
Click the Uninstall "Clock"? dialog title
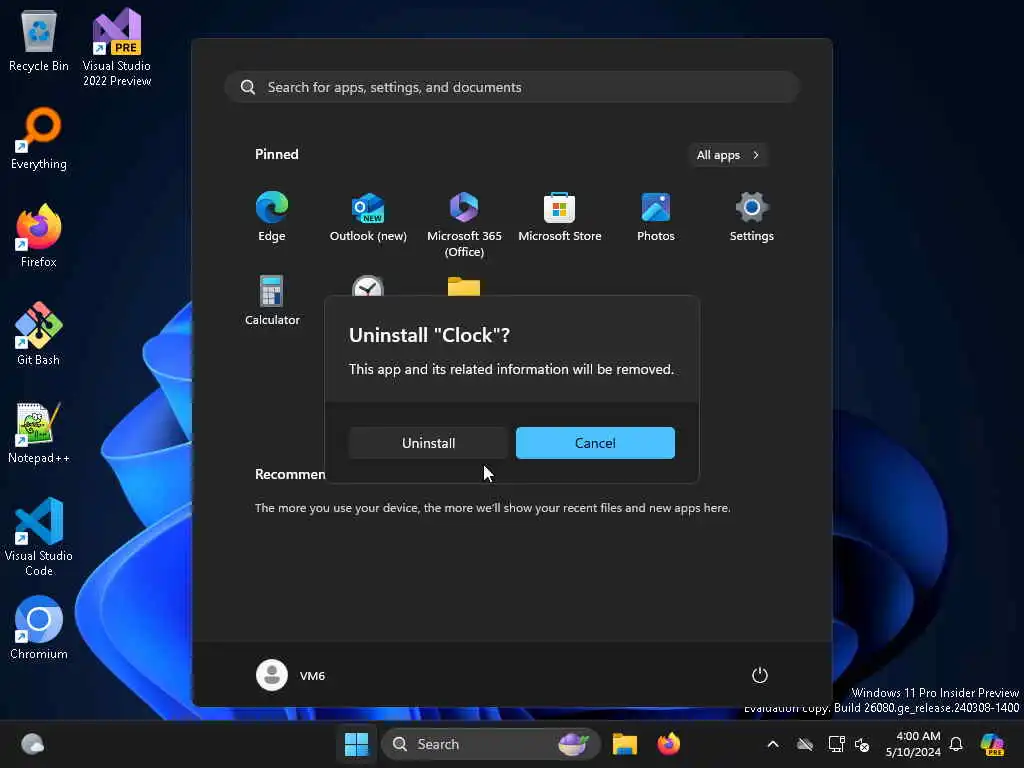coord(429,335)
